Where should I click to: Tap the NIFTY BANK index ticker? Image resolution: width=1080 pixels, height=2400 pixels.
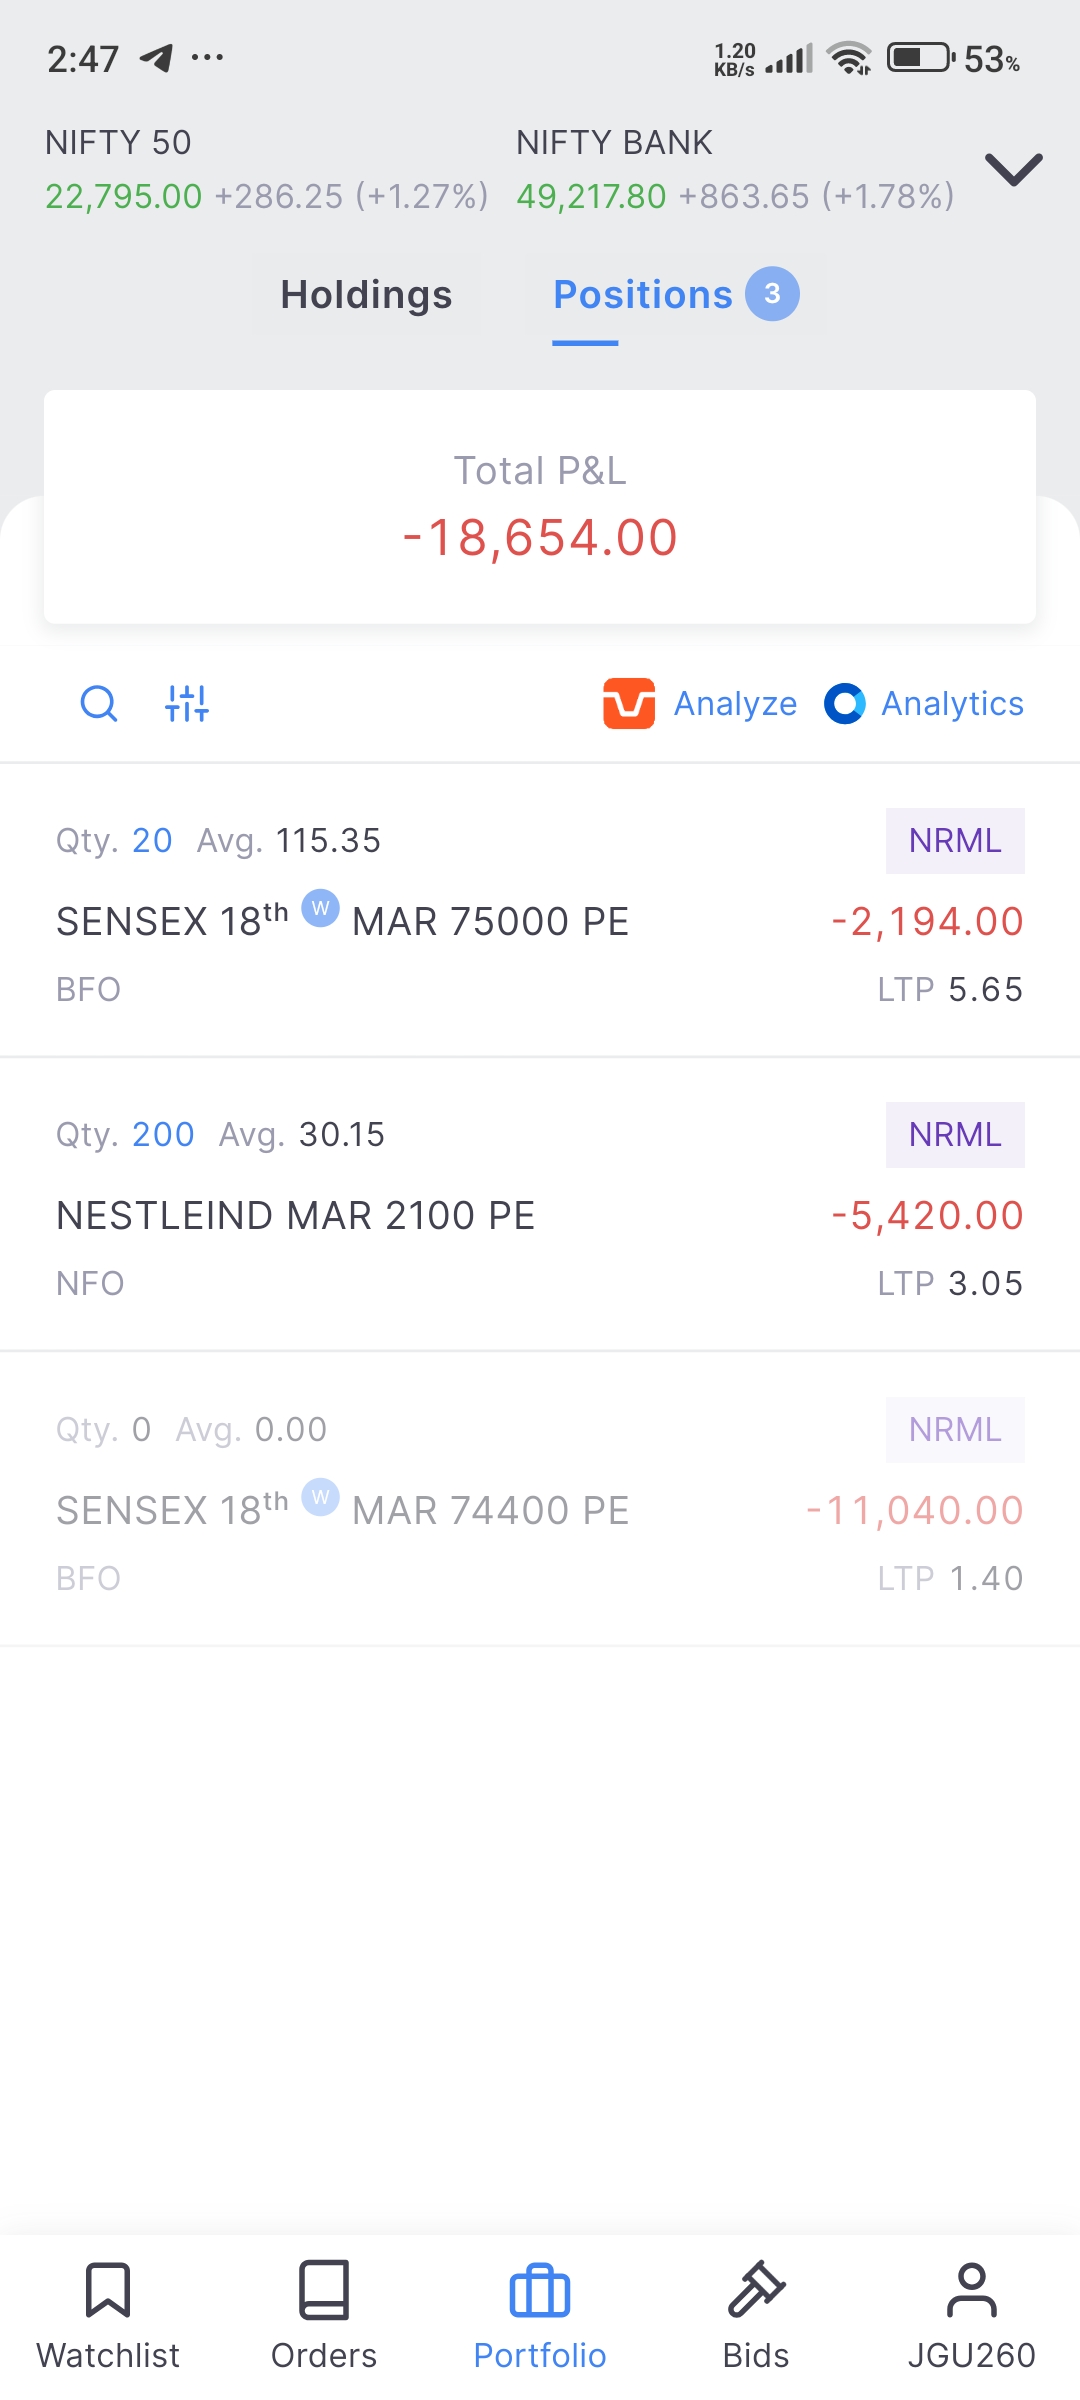(x=735, y=170)
